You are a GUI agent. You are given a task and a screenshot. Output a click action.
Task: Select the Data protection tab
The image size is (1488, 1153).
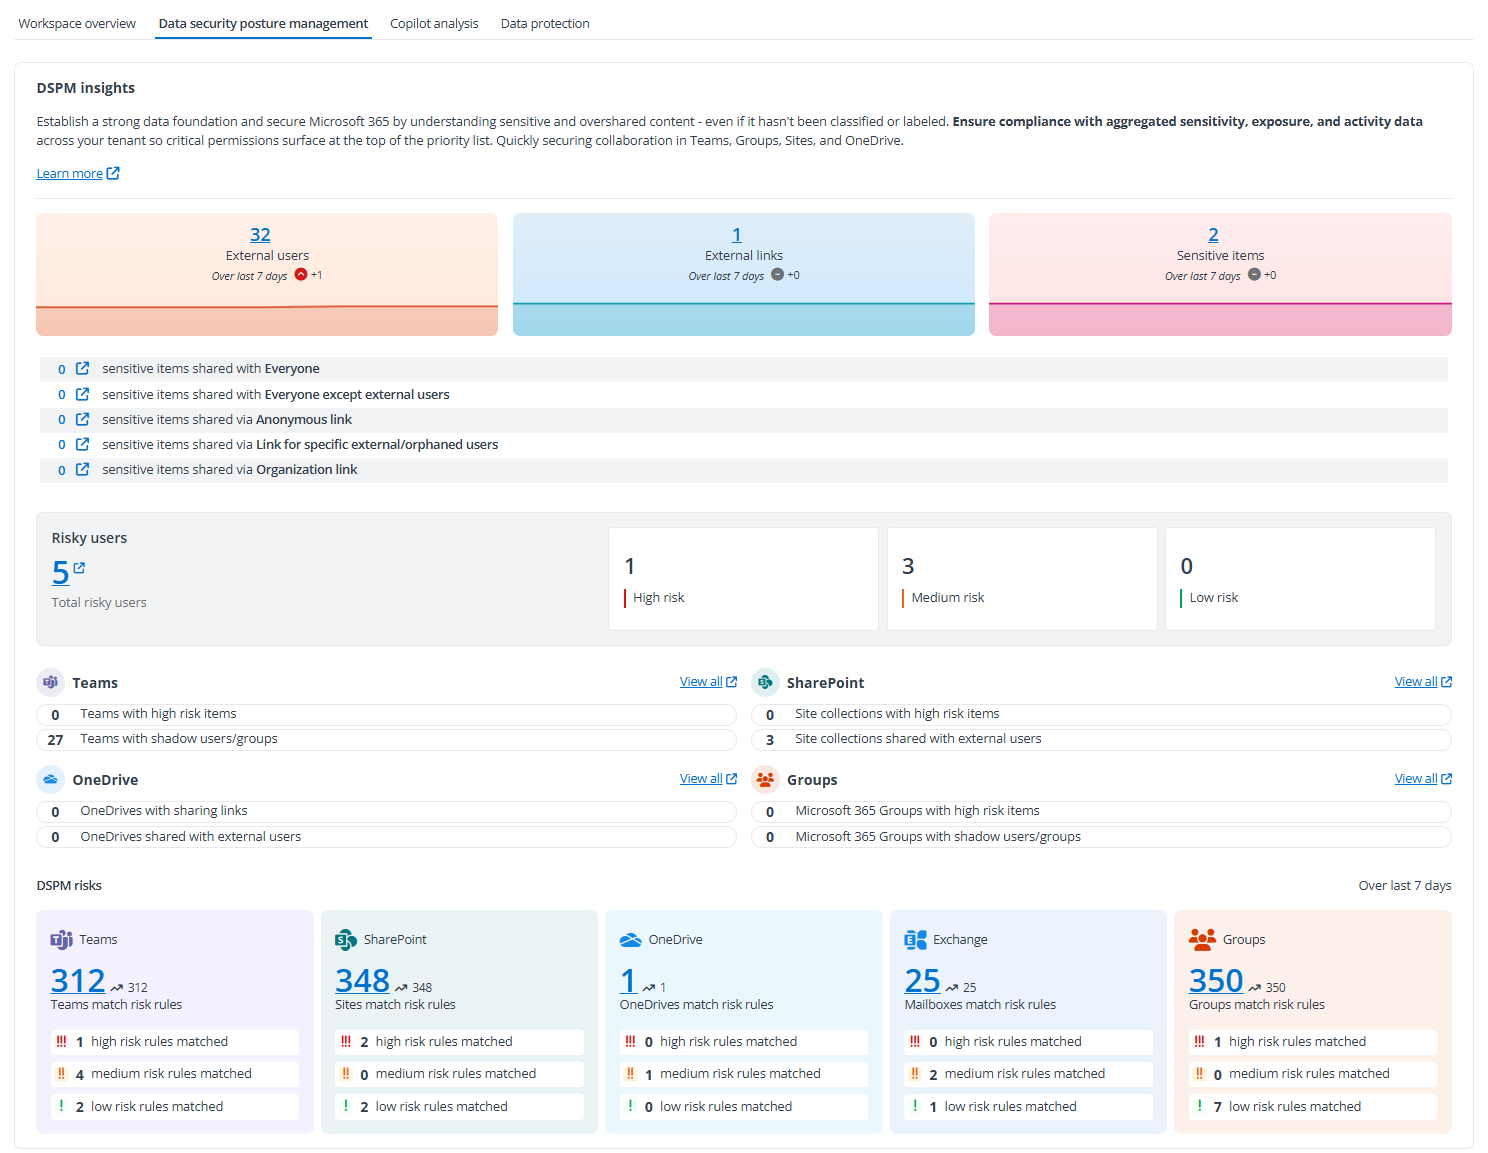click(x=545, y=23)
